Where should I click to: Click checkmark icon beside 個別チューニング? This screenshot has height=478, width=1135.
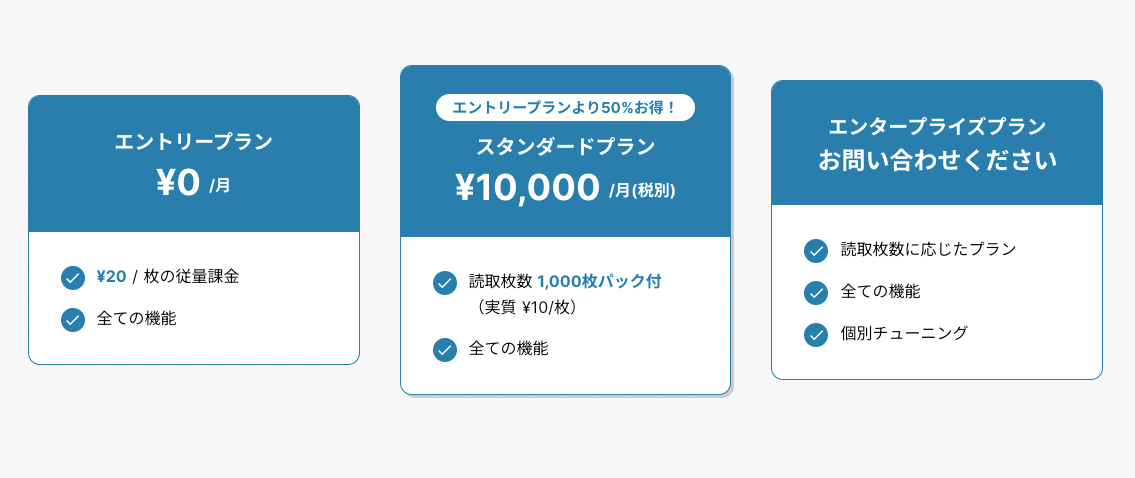[x=816, y=334]
